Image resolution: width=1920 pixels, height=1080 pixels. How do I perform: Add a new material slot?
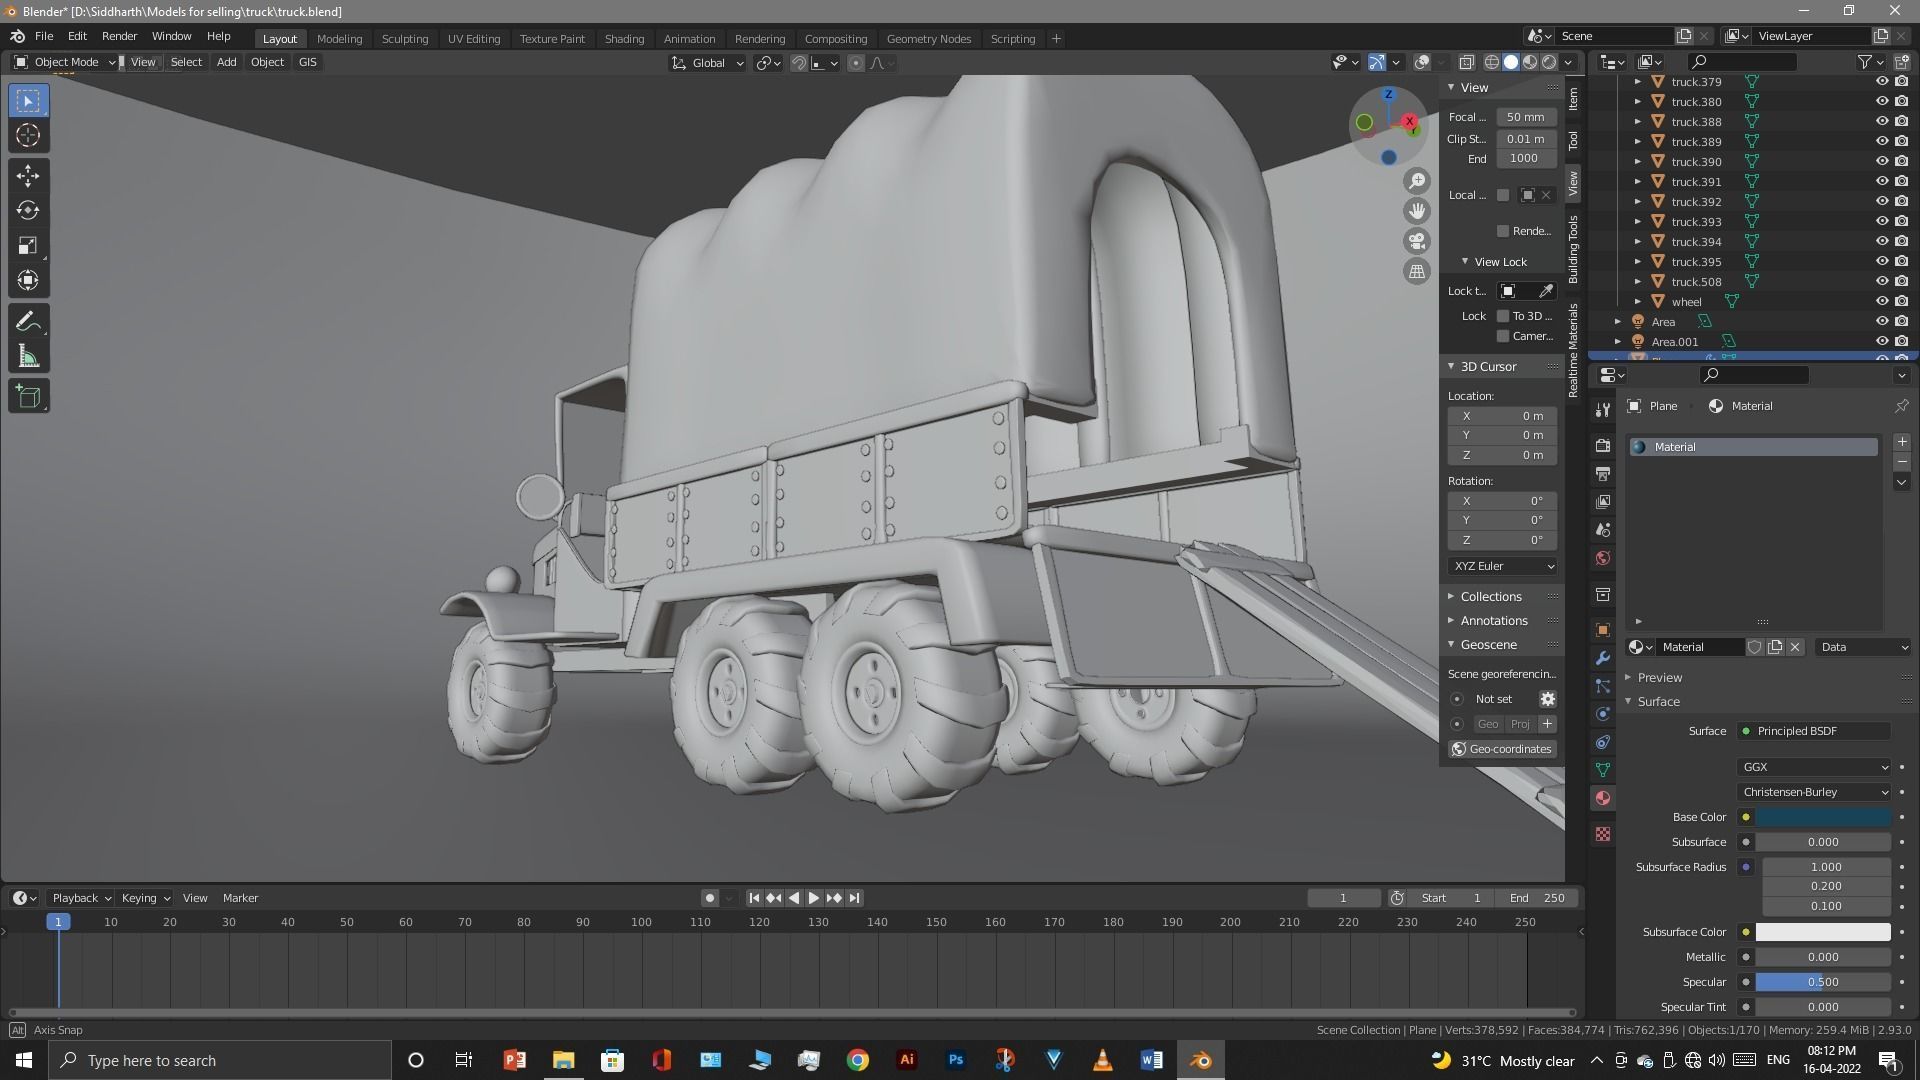pos(1901,442)
